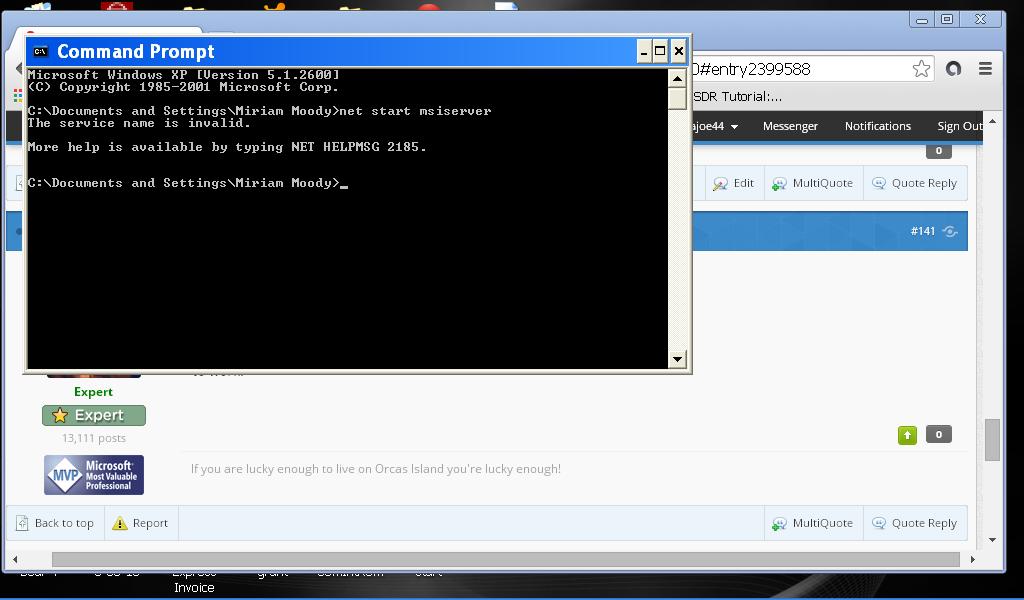Maximize the Command Prompt window
This screenshot has width=1024, height=600.
660,52
